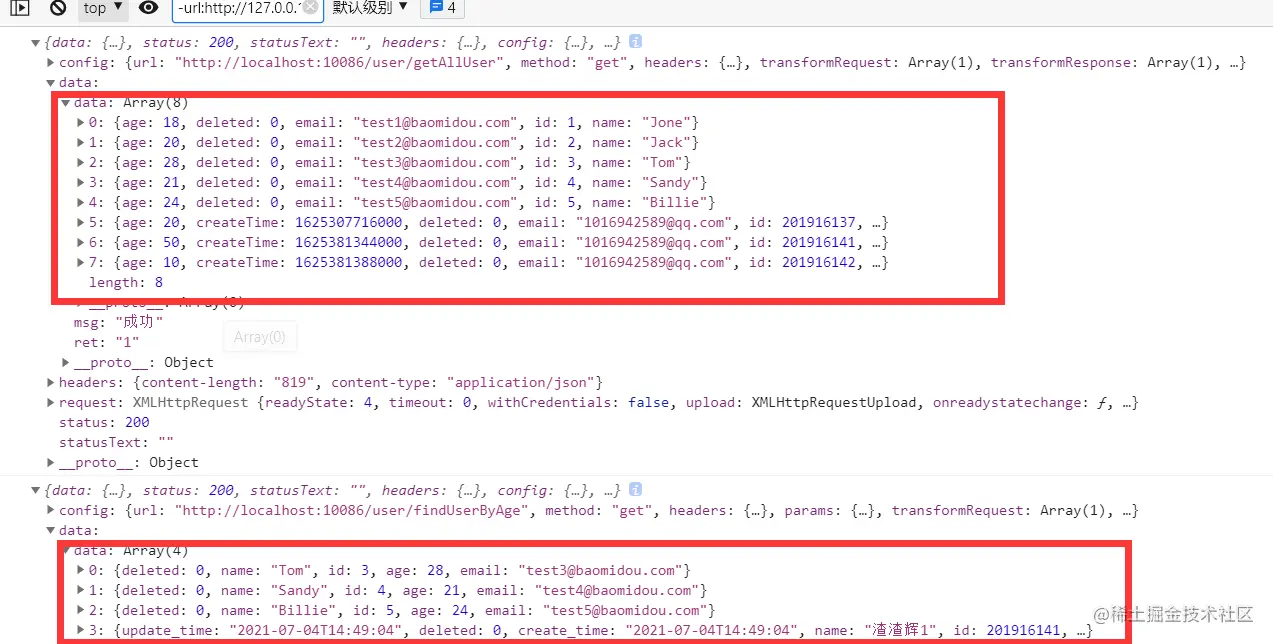Expand item 1 with name "Jack"
The height and width of the screenshot is (644, 1273).
pyautogui.click(x=82, y=142)
